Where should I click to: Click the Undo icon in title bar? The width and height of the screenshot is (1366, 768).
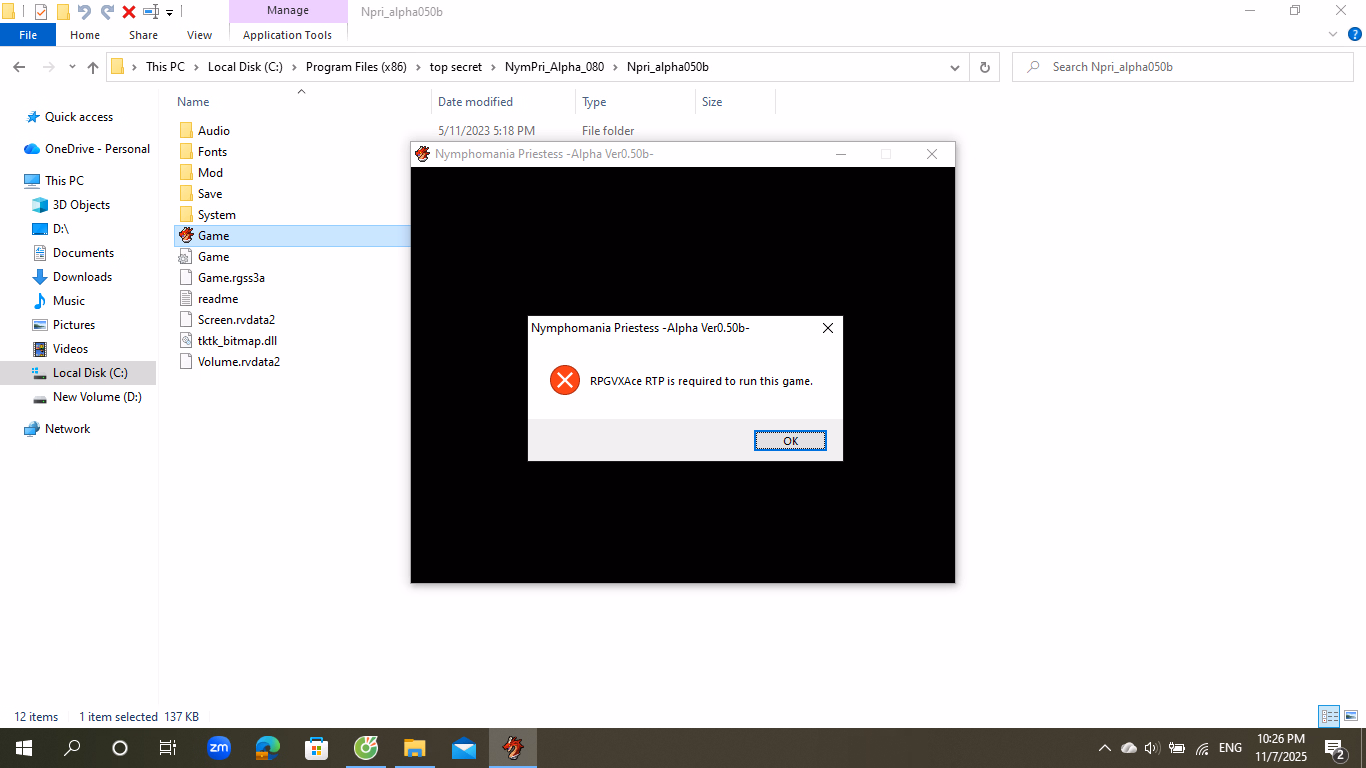(x=84, y=12)
